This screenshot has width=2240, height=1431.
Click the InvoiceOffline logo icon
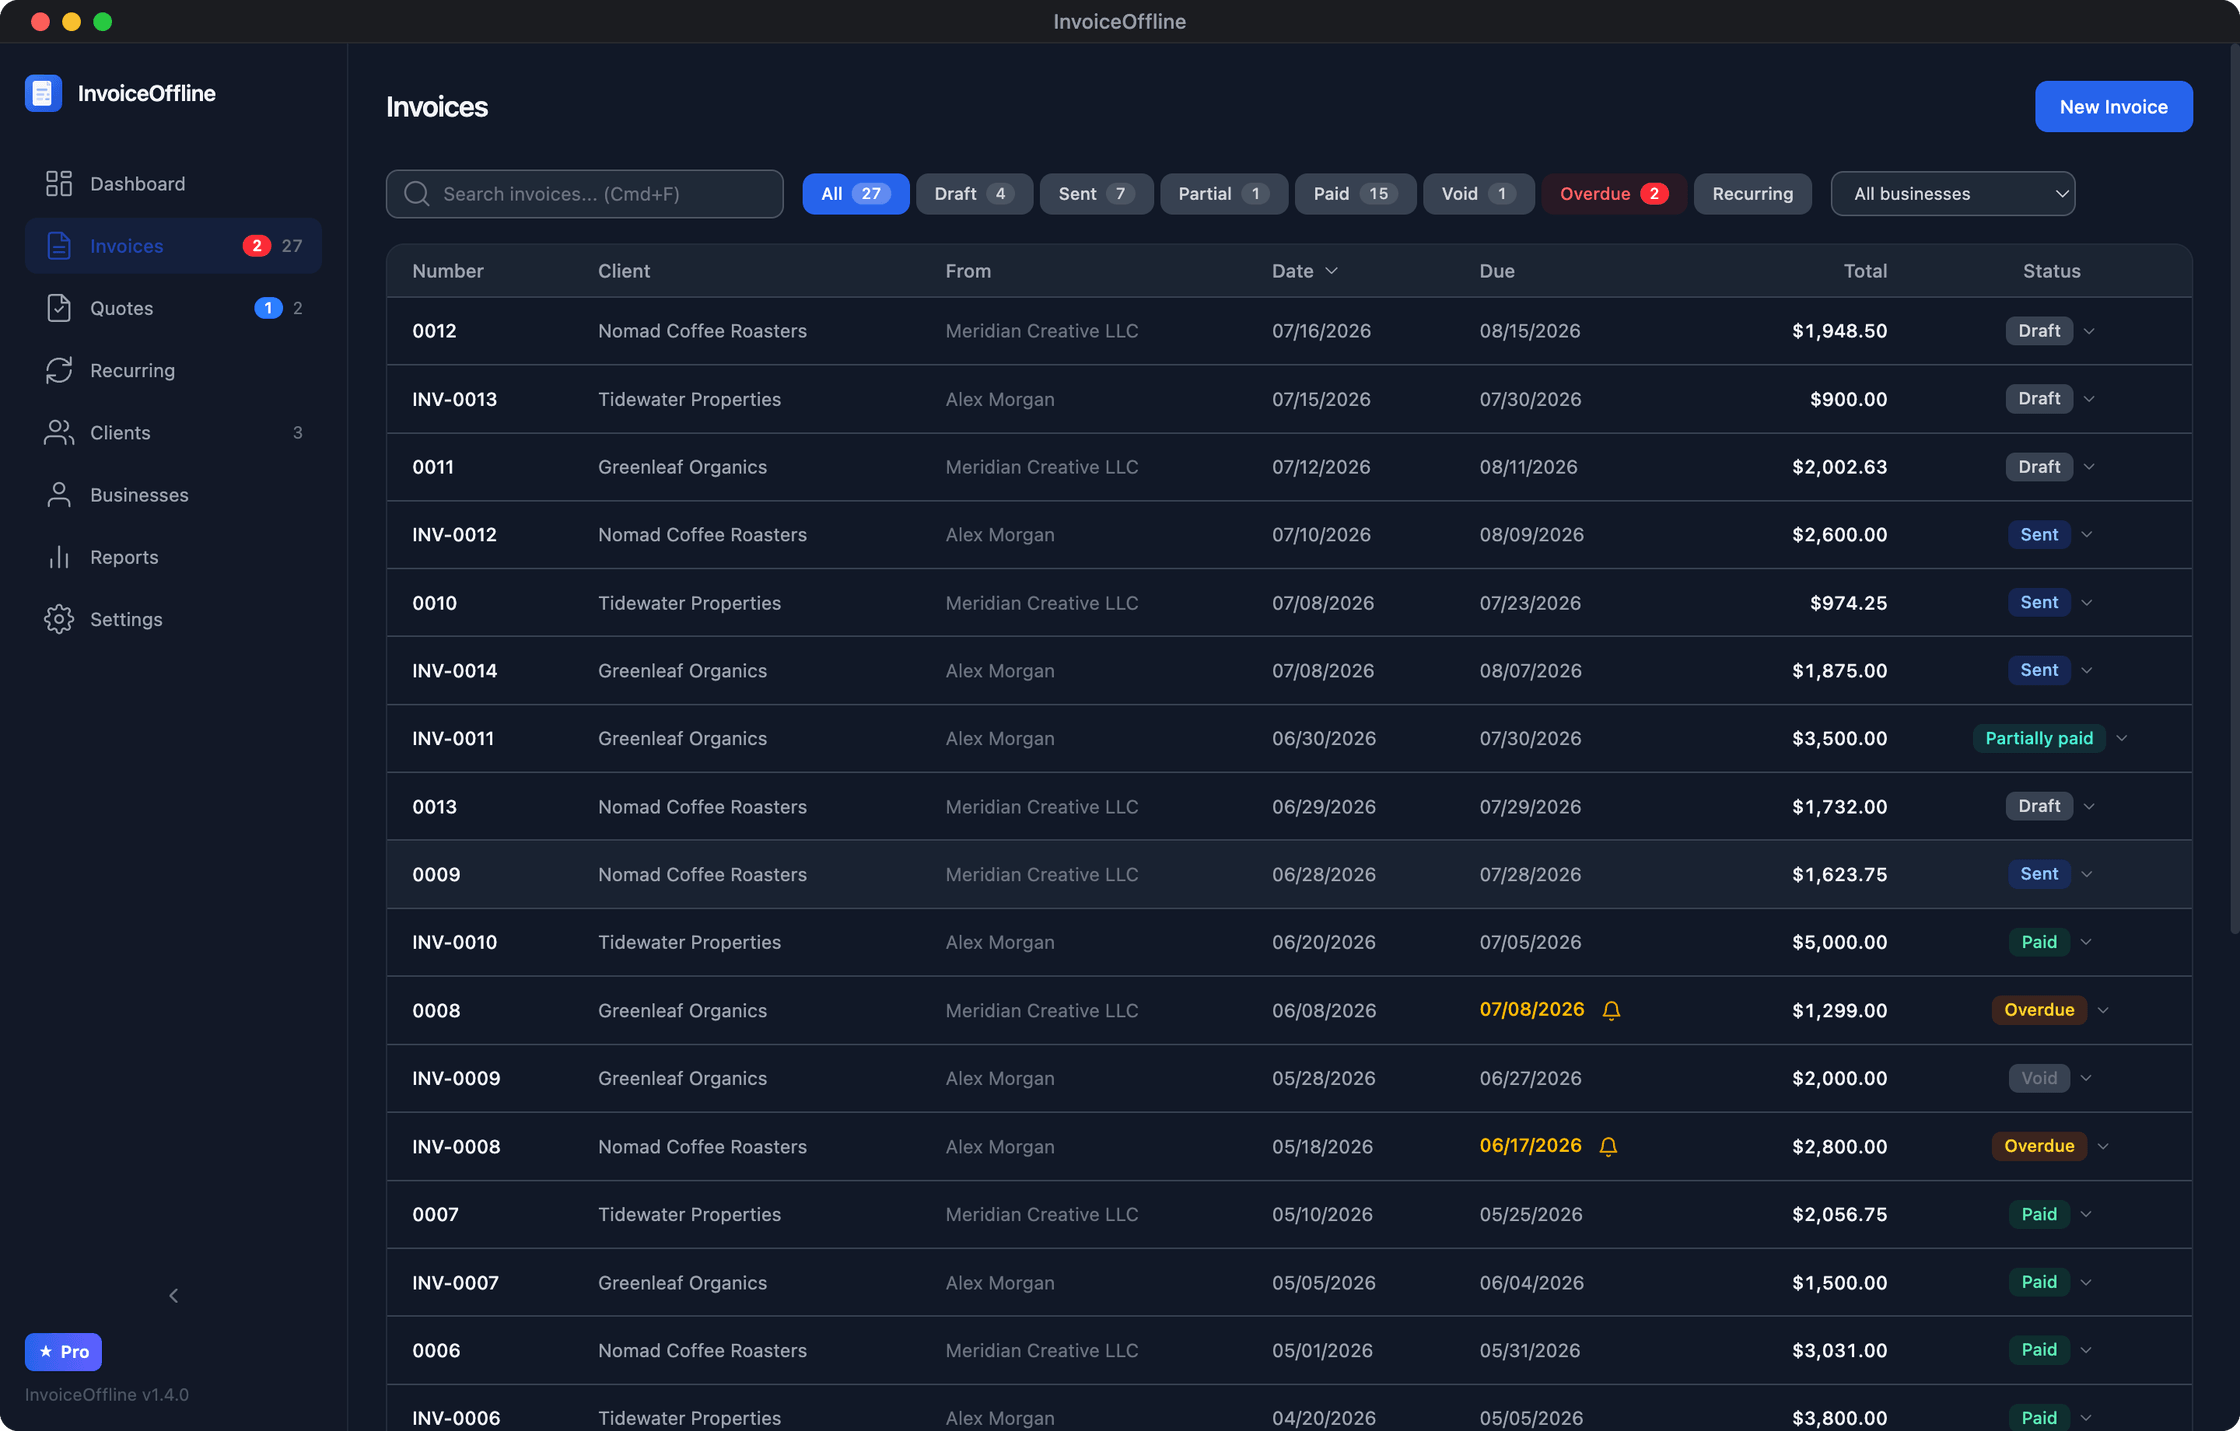pyautogui.click(x=43, y=93)
